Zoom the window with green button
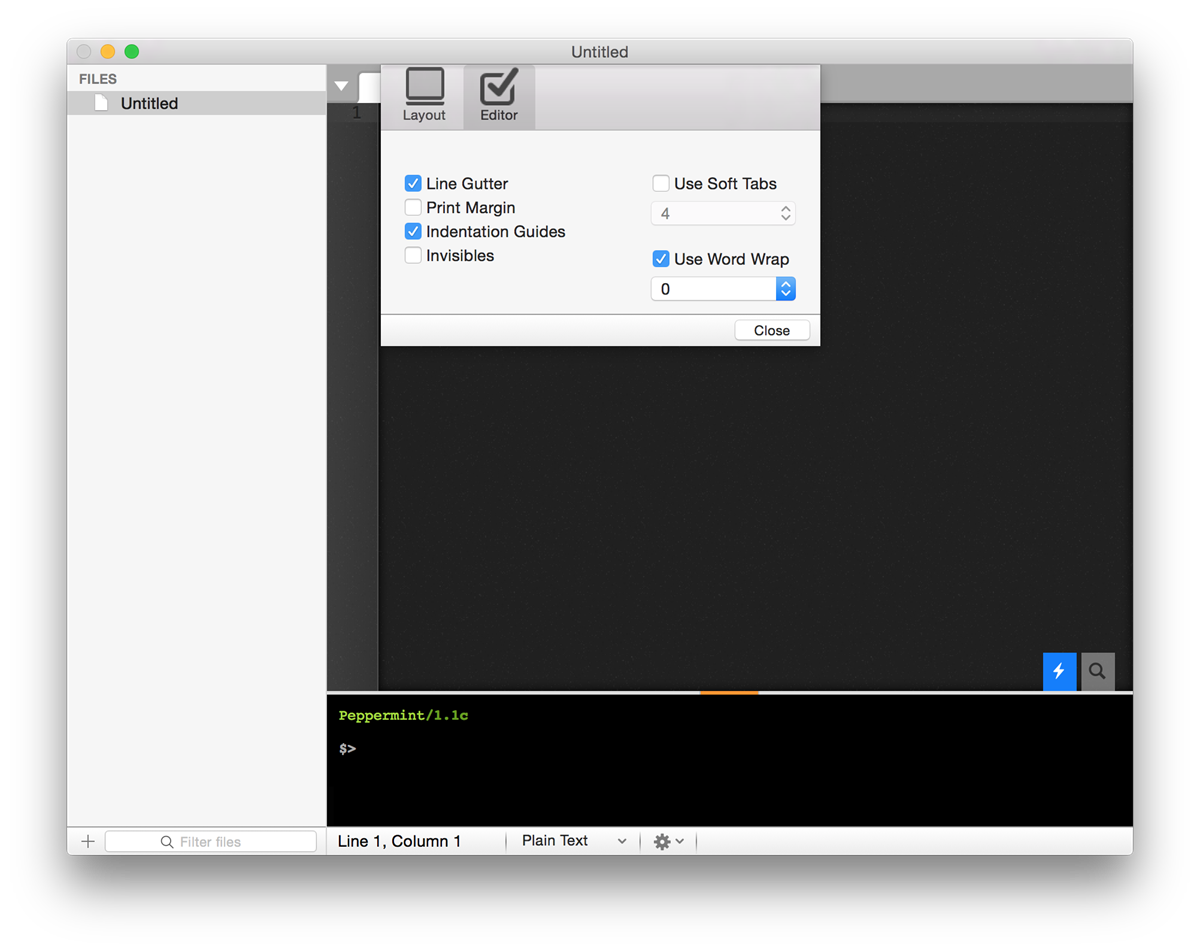1200x950 pixels. 131,51
